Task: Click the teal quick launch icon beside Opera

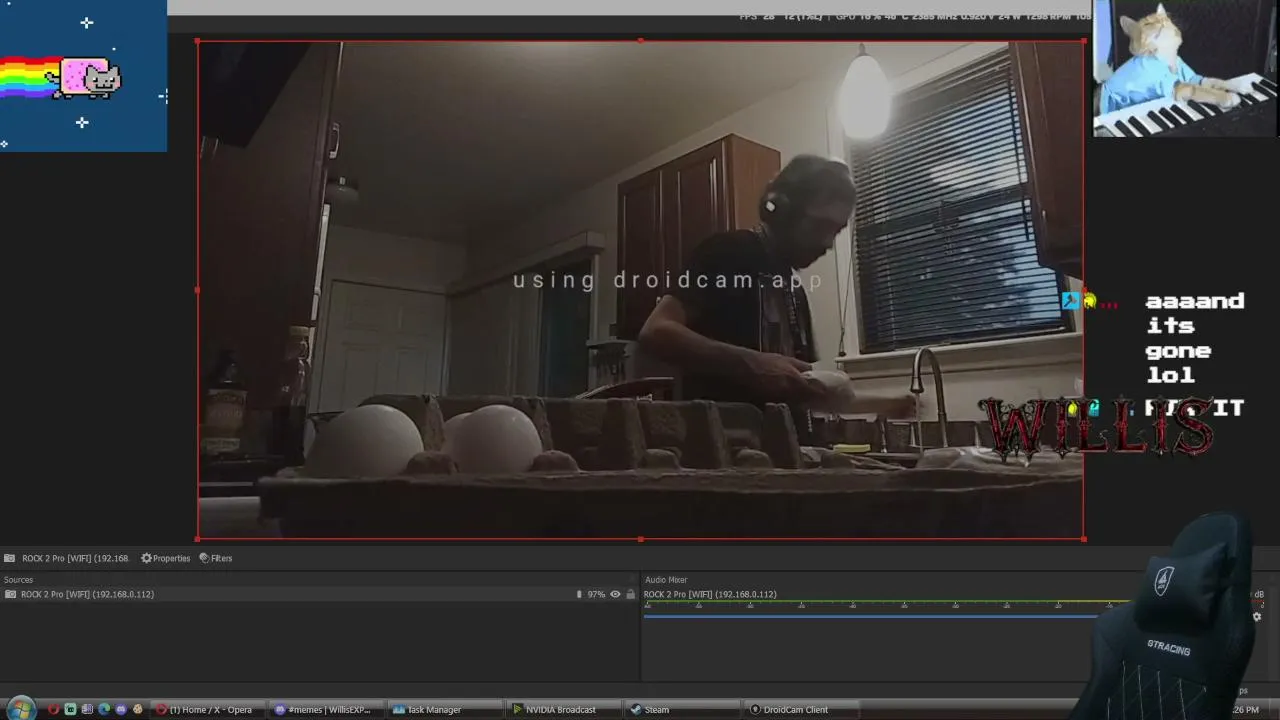Action: (70, 709)
